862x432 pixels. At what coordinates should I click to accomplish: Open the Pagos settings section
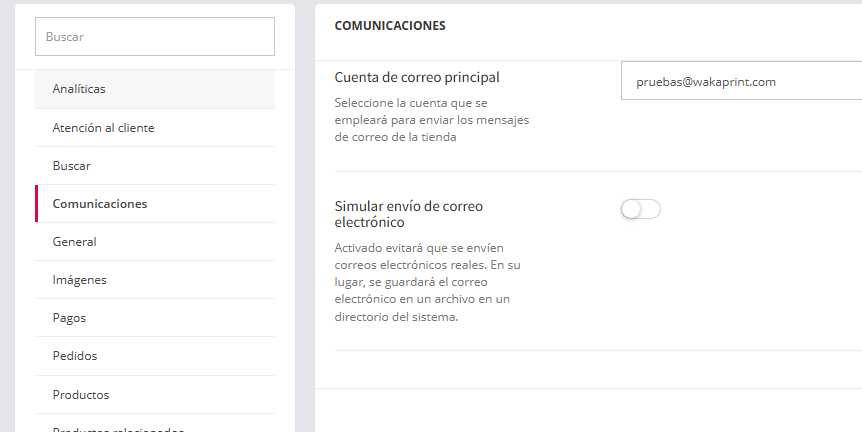pos(69,318)
